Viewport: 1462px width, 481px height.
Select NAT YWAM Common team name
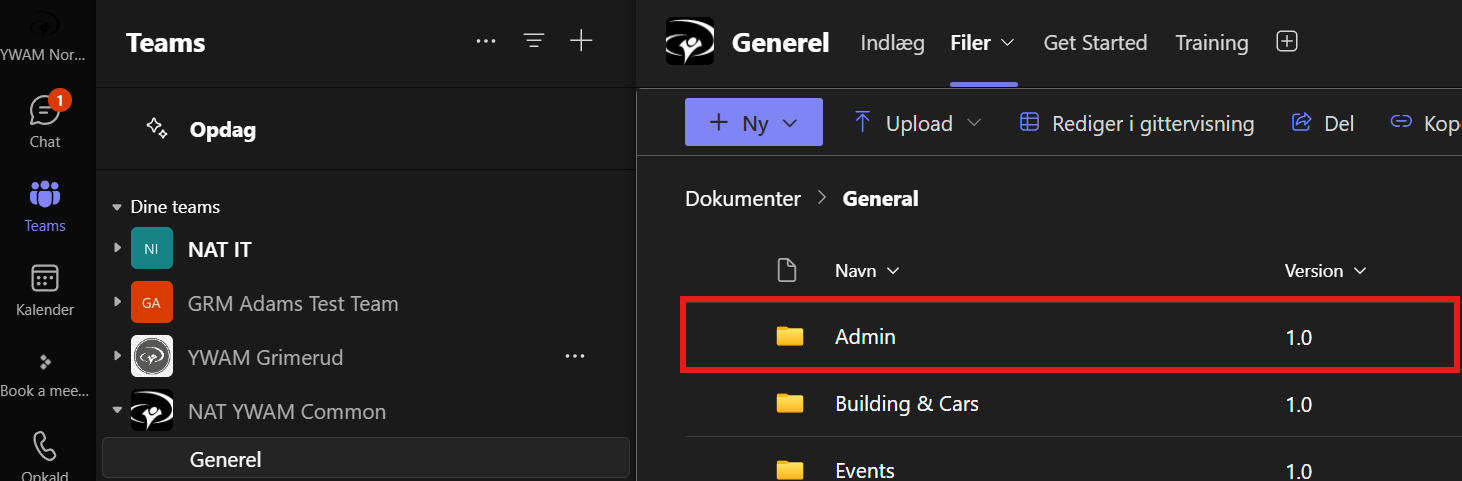click(x=287, y=411)
